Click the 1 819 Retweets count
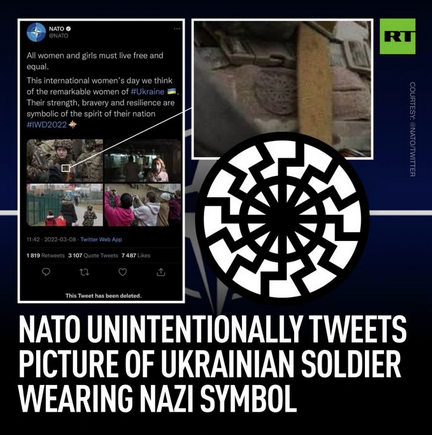Screen dimensions: 432x435 [45, 256]
